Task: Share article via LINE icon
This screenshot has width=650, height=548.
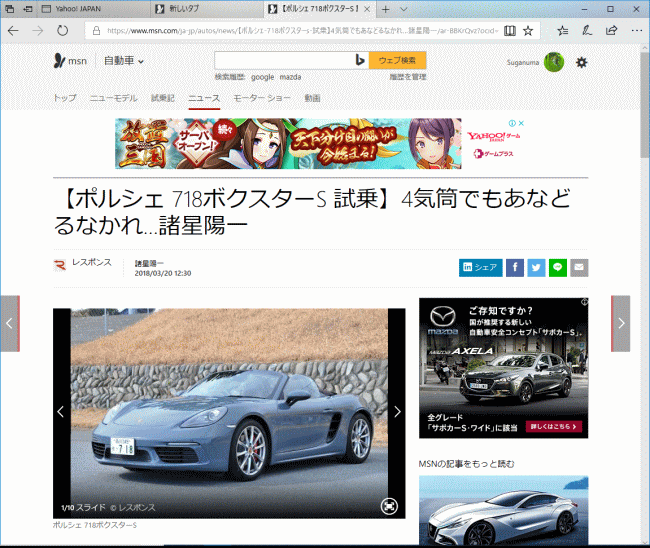Action: 558,268
